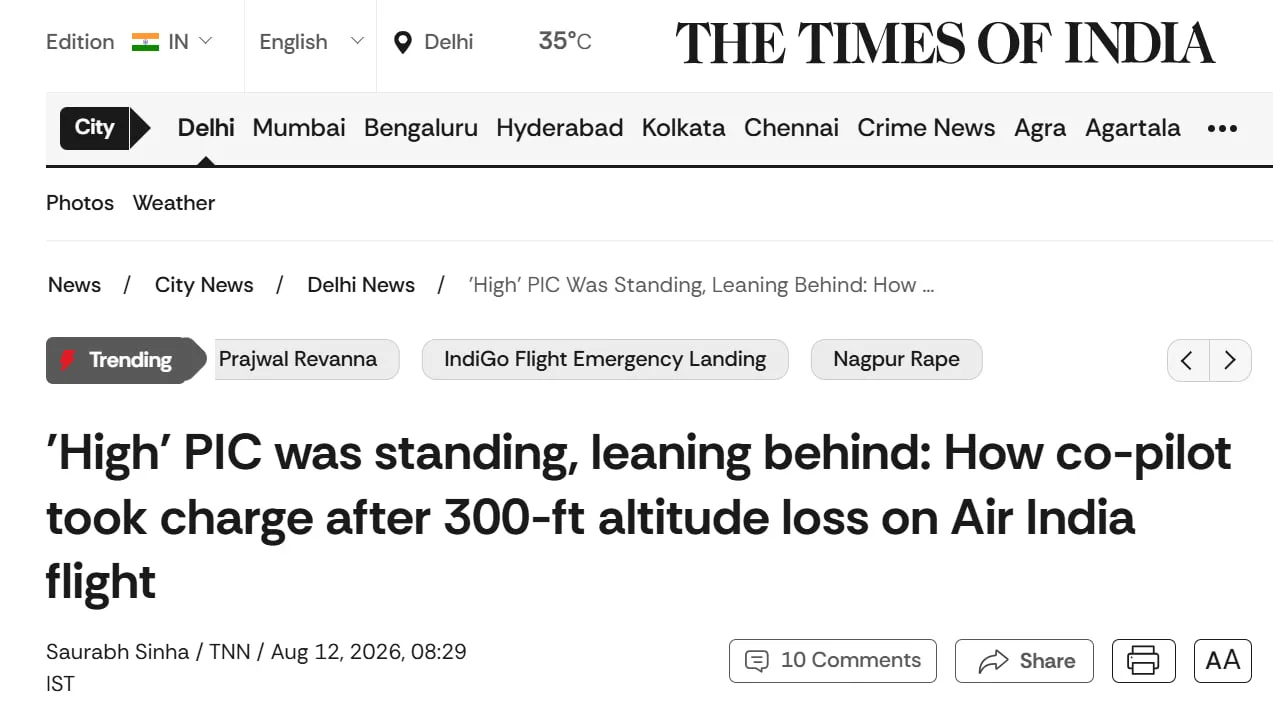Click the three-dots more cities icon
The width and height of the screenshot is (1273, 725).
pos(1222,128)
